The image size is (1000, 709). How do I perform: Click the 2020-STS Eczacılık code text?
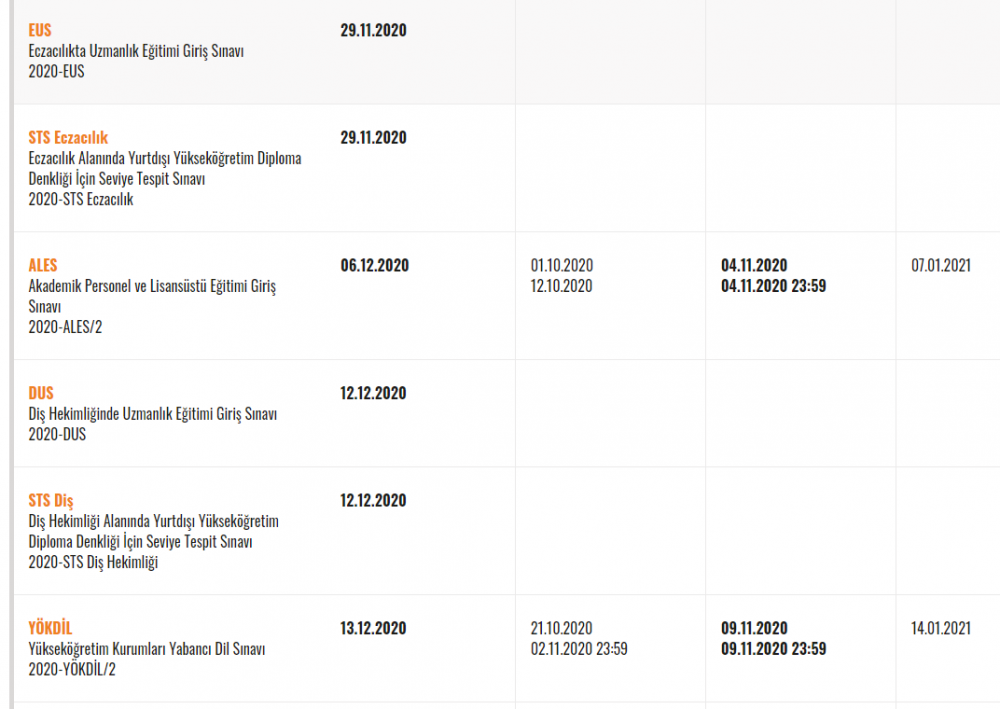click(x=81, y=199)
